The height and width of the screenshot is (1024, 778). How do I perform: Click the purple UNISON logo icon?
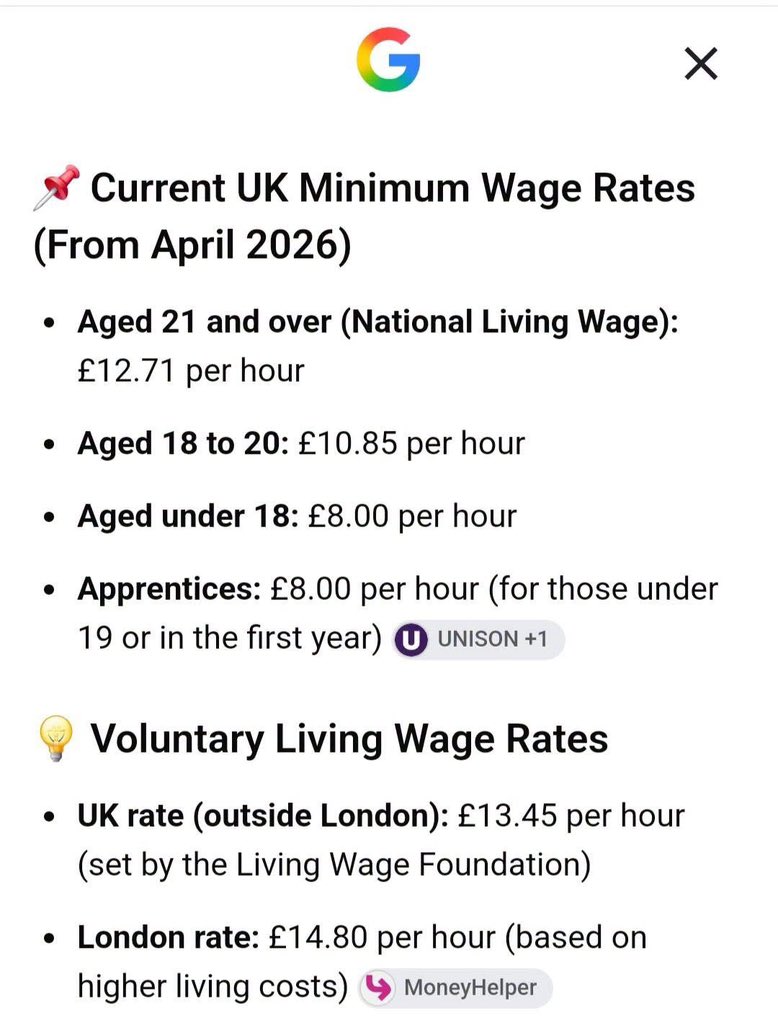click(411, 639)
